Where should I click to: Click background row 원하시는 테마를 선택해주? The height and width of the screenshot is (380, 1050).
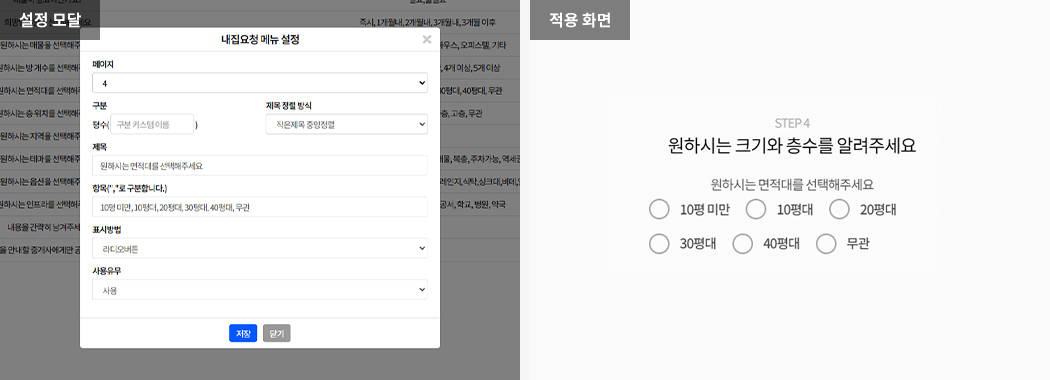[40, 159]
